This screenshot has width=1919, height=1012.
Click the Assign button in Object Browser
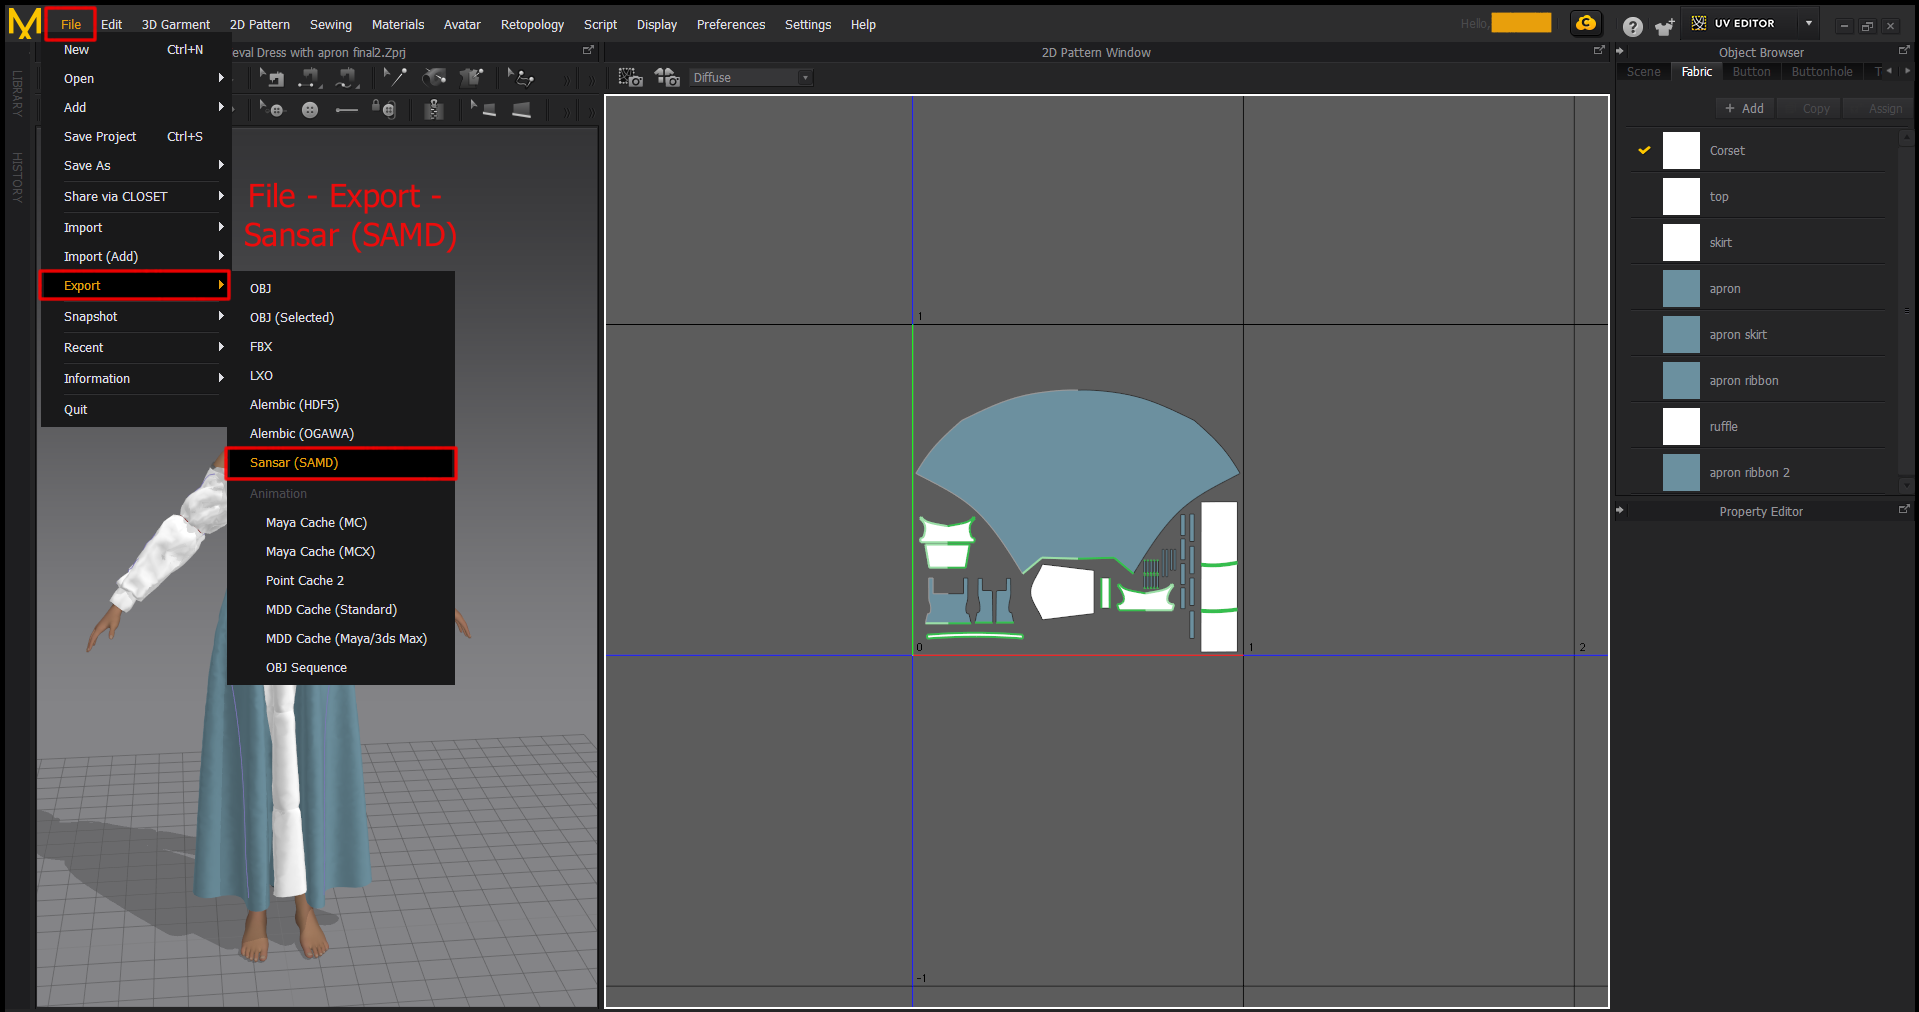click(x=1884, y=108)
